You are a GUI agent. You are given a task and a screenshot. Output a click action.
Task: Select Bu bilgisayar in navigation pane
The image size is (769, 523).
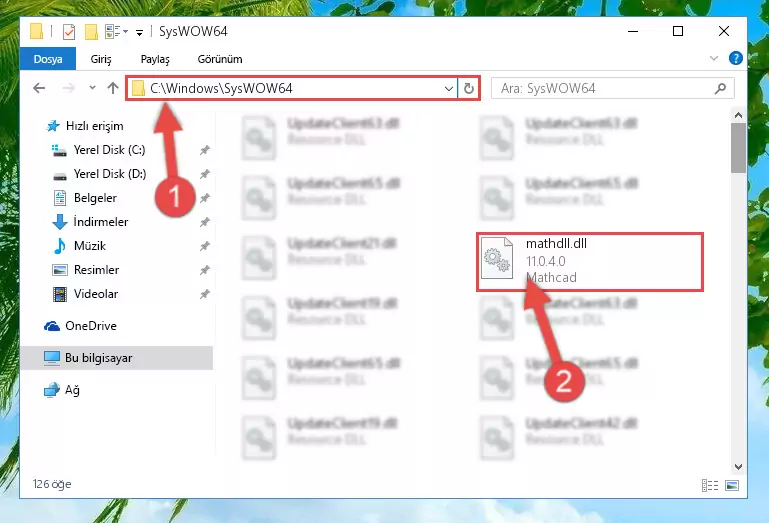click(117, 358)
